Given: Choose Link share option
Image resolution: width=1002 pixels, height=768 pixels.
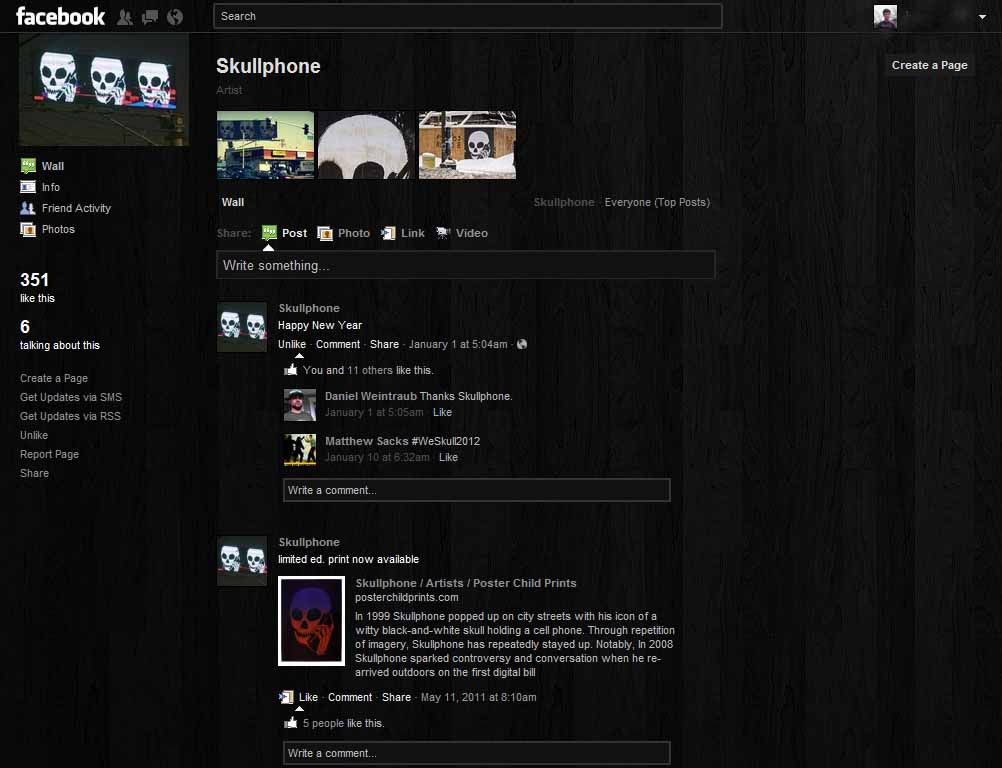Looking at the screenshot, I should 413,233.
